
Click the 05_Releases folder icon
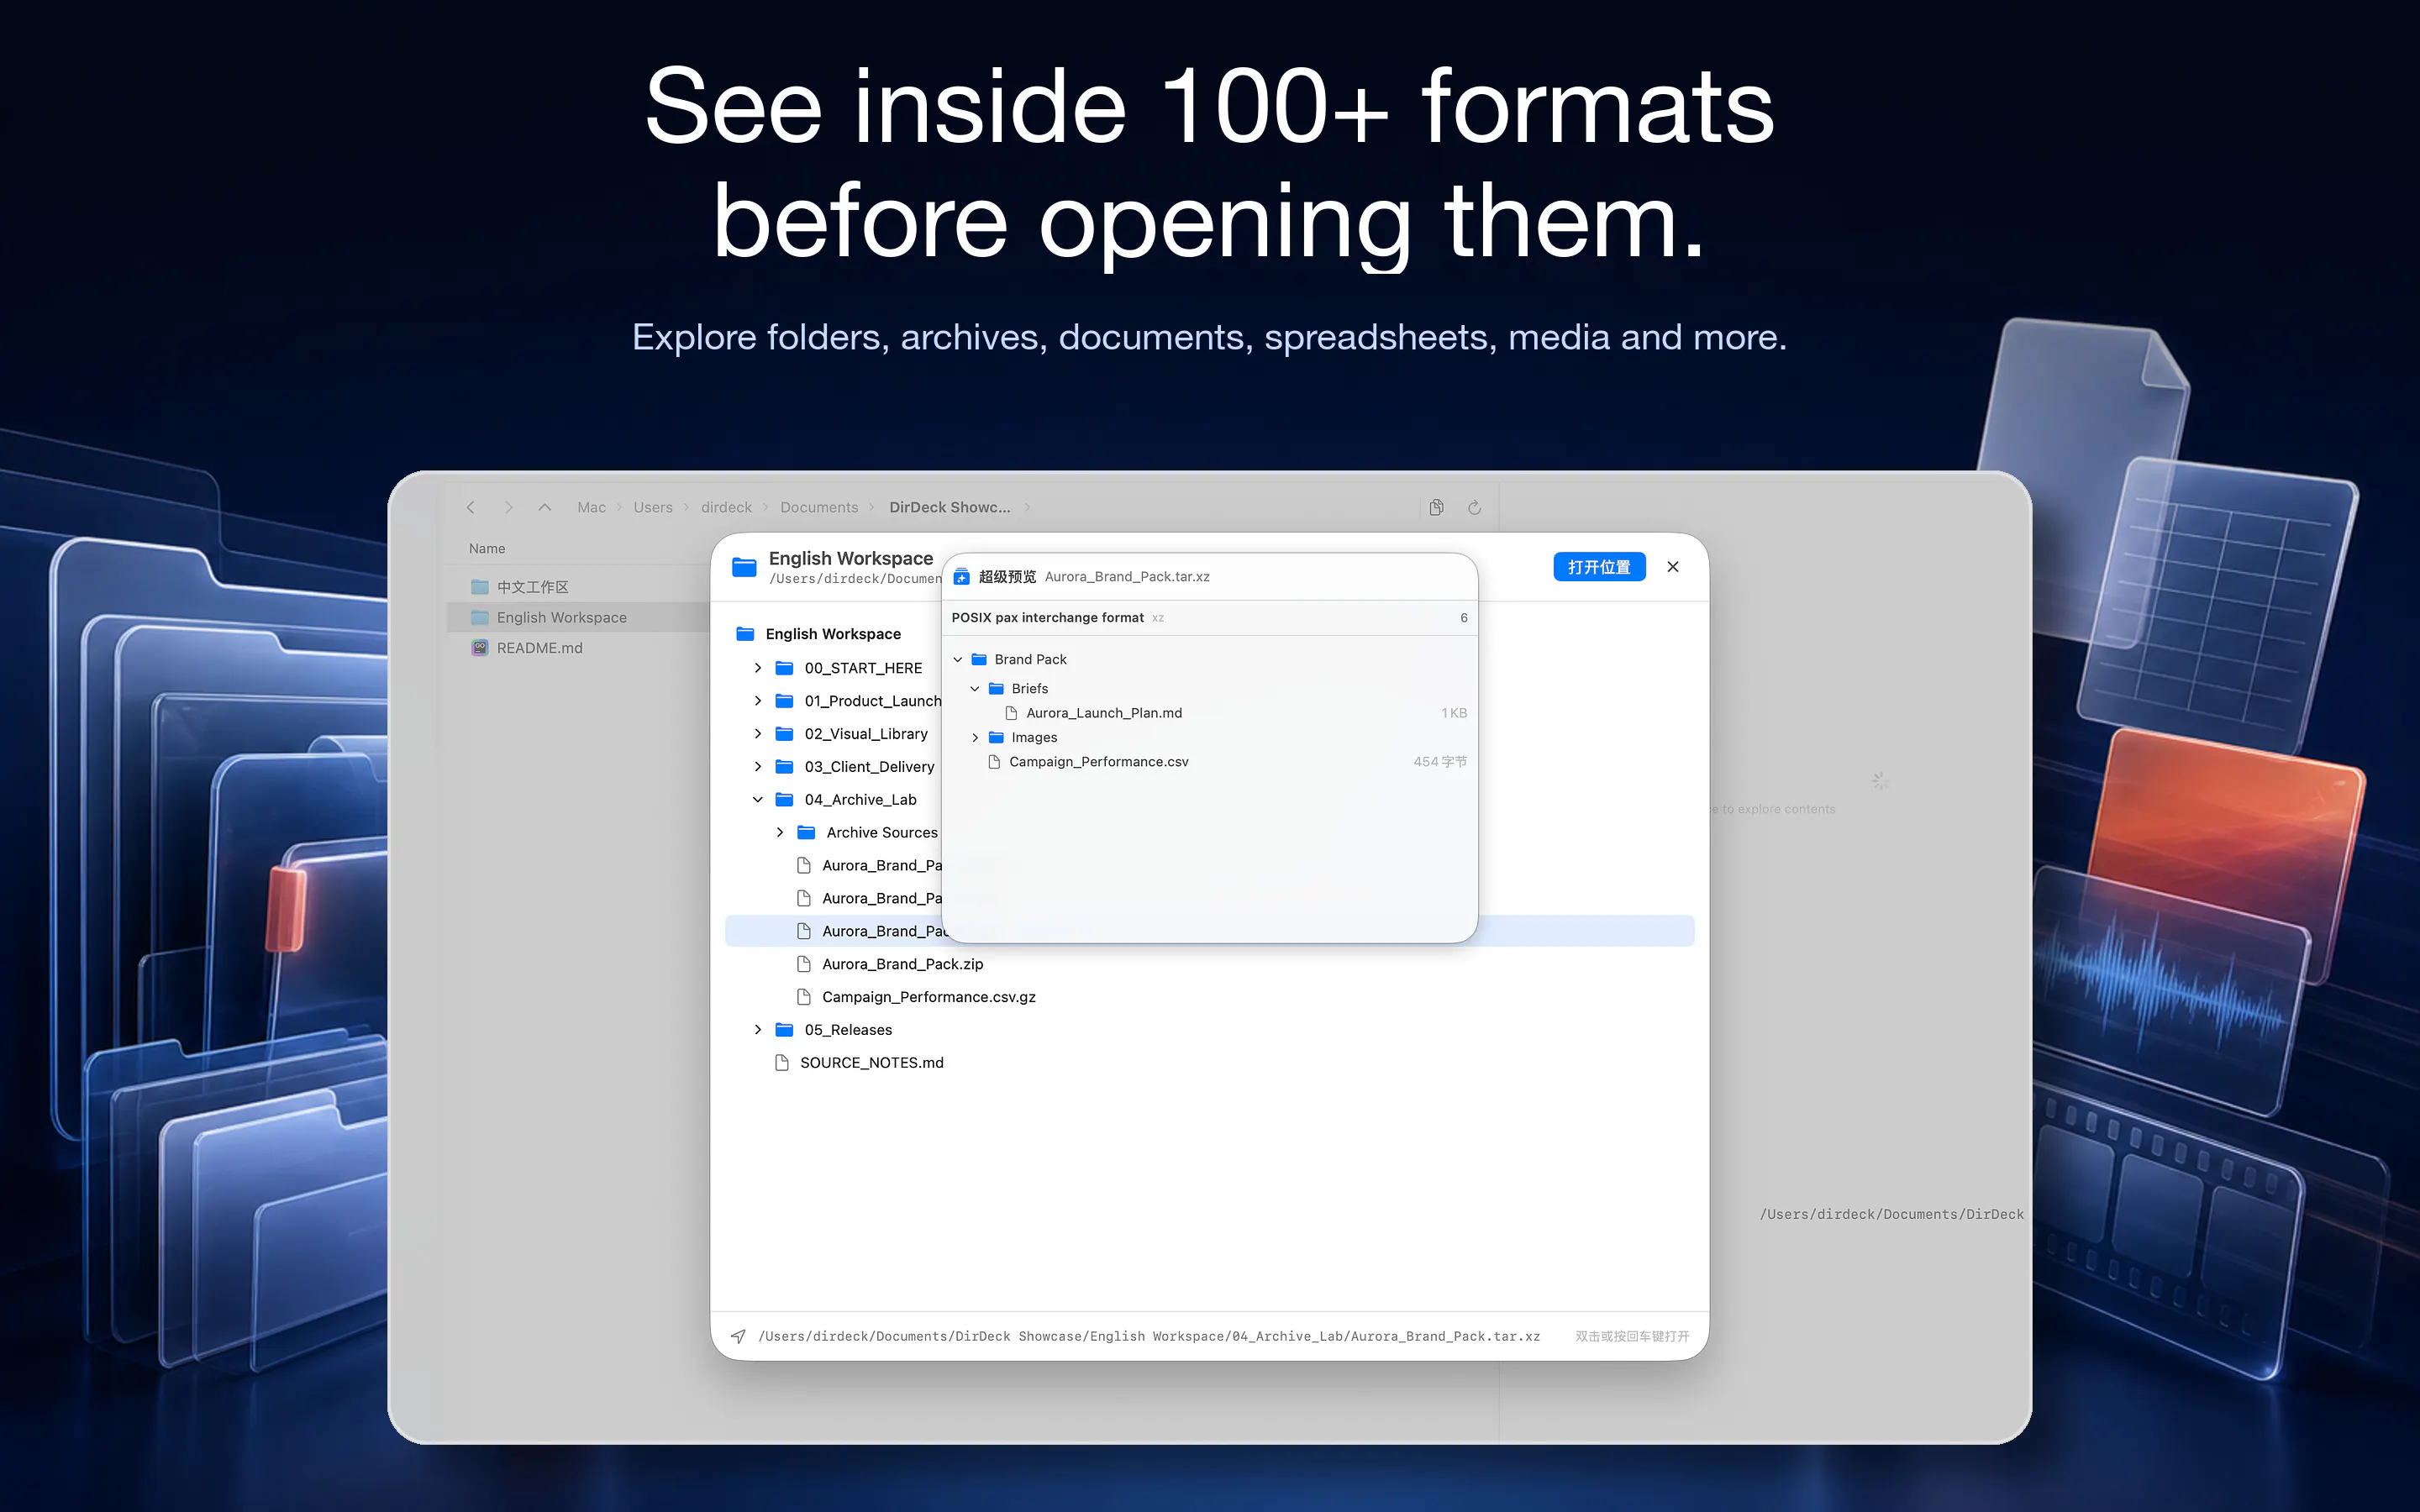785,1030
